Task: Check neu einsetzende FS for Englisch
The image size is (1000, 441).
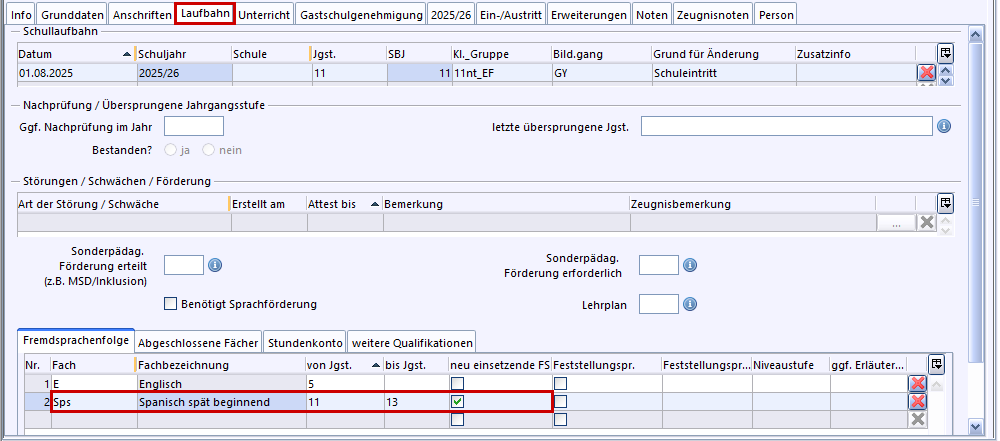Action: click(x=457, y=383)
